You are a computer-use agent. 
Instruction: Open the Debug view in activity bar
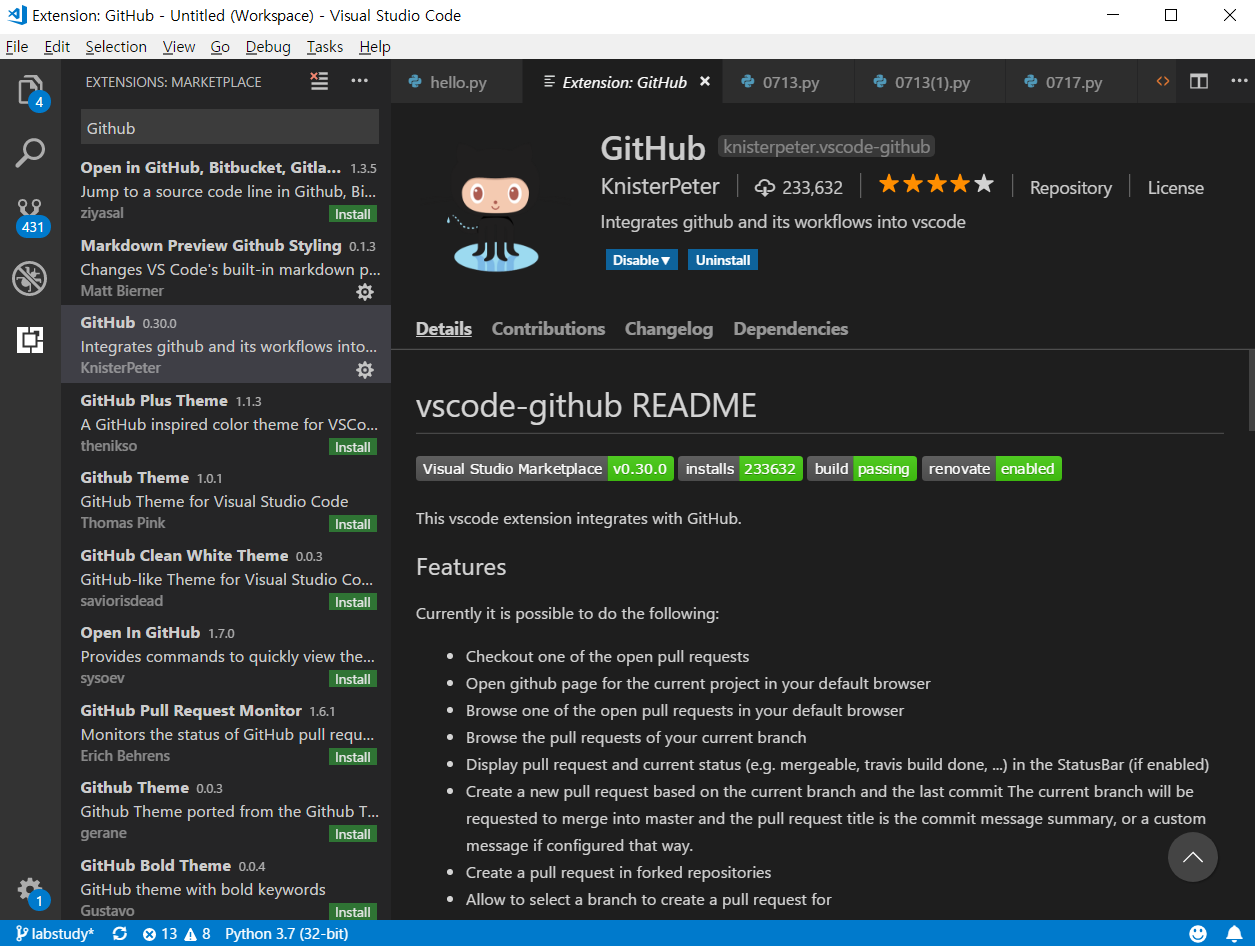[30, 278]
